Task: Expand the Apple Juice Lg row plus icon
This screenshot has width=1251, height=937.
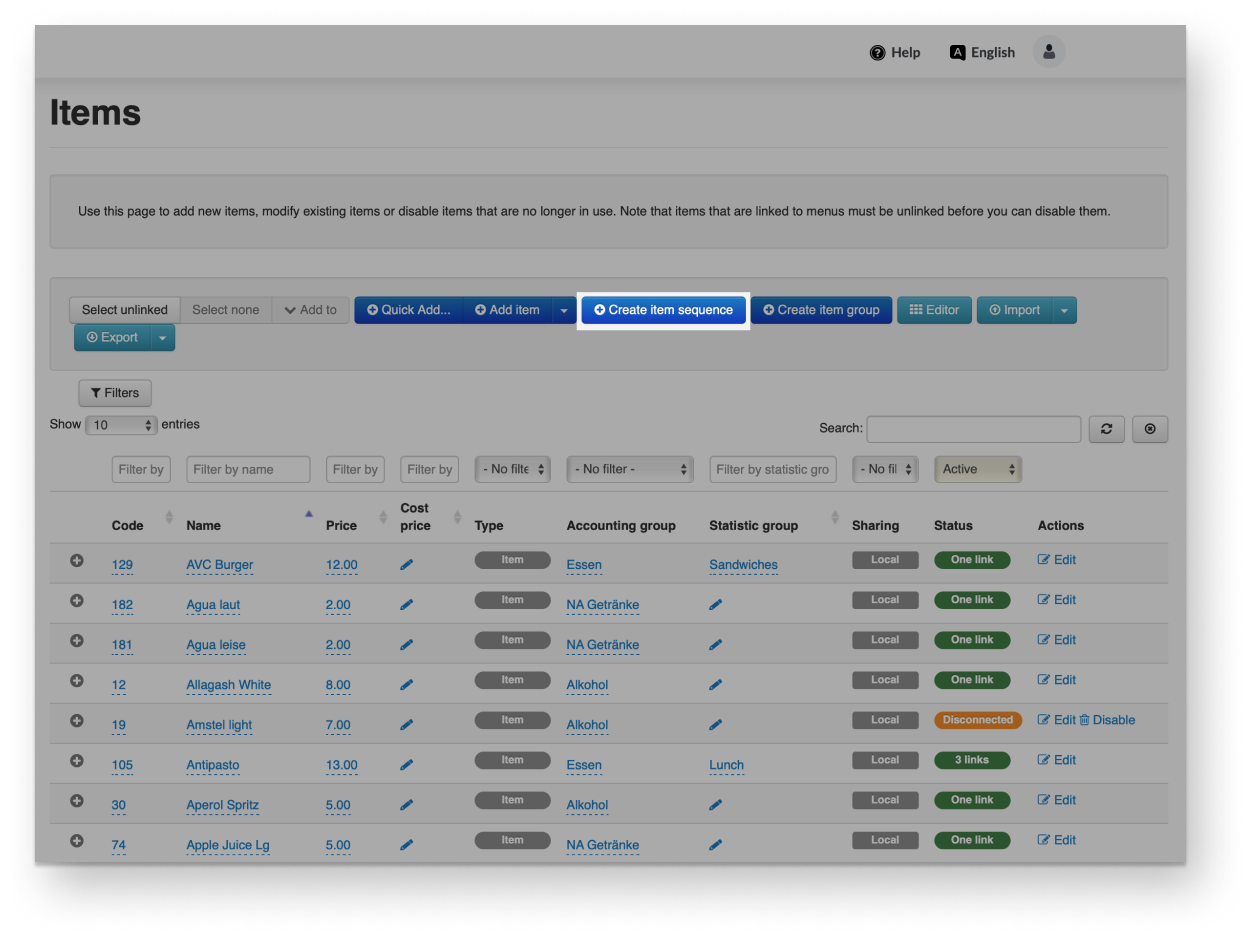Action: coord(76,840)
